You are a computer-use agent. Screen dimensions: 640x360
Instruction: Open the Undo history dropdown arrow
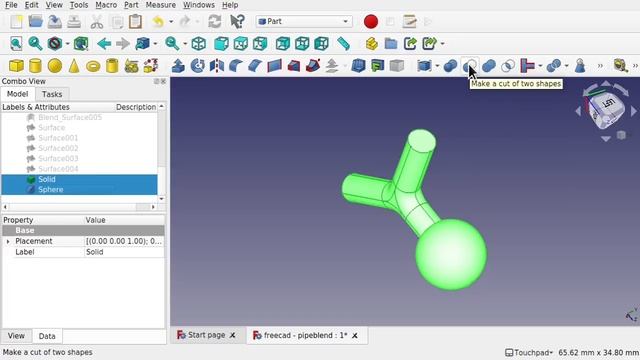pyautogui.click(x=171, y=22)
